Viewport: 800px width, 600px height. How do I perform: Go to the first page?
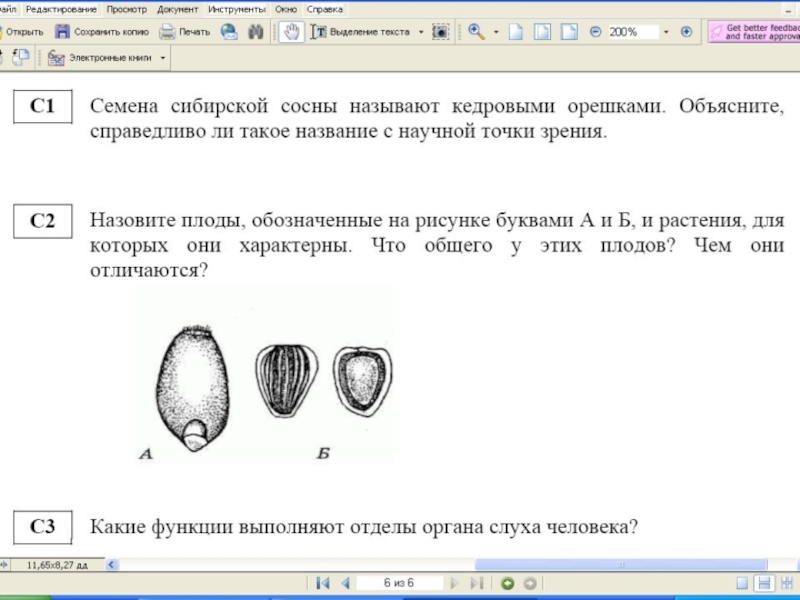pyautogui.click(x=322, y=583)
